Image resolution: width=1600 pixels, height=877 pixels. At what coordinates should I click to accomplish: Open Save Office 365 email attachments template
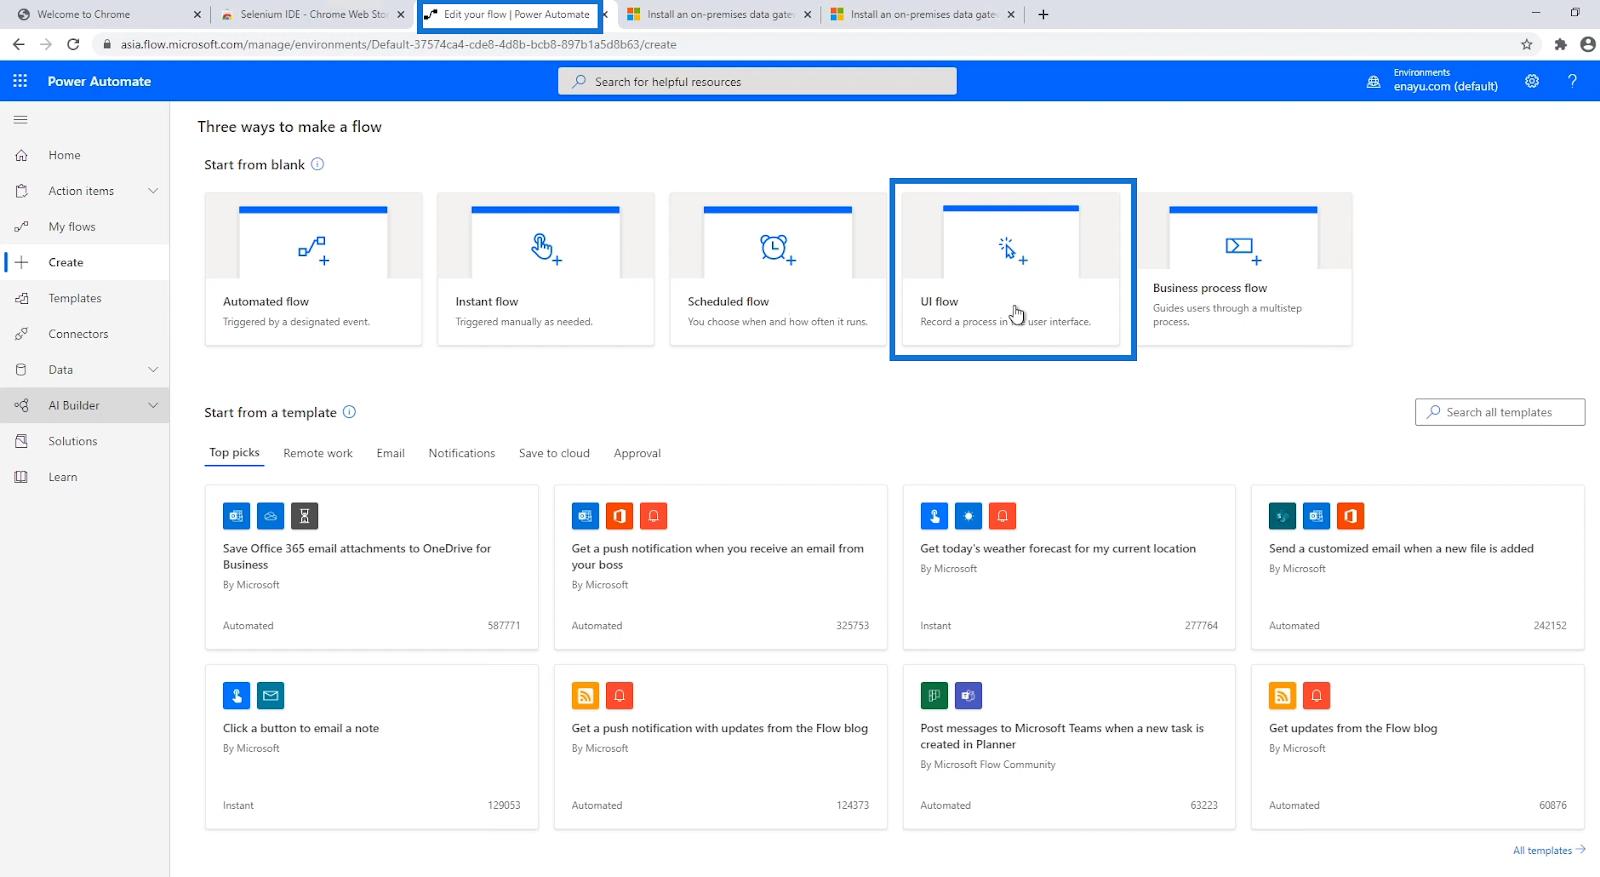coord(372,567)
